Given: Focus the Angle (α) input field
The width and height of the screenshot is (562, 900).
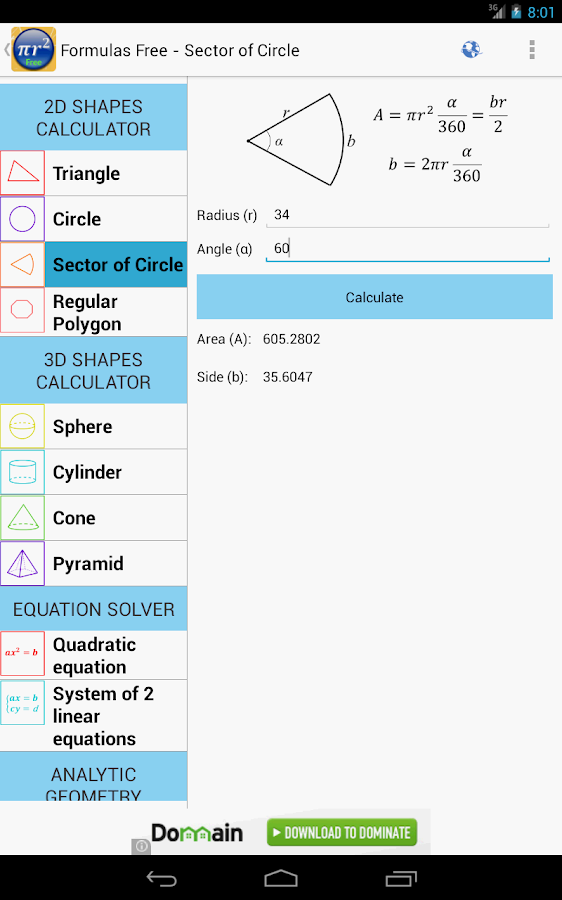Looking at the screenshot, I should tap(408, 249).
